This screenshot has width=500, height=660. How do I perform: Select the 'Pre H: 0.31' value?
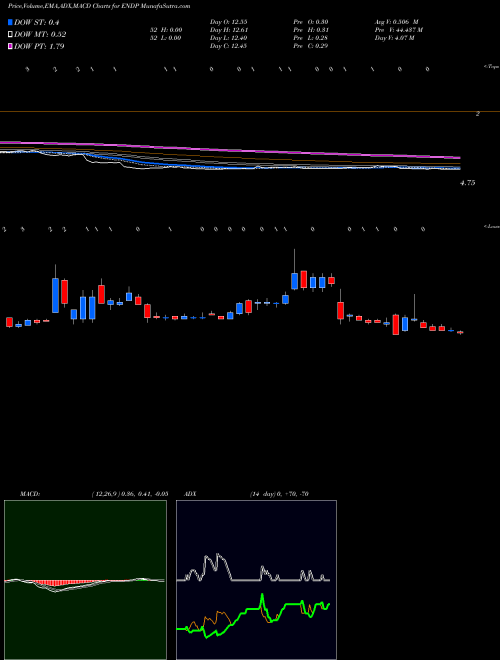[311, 30]
